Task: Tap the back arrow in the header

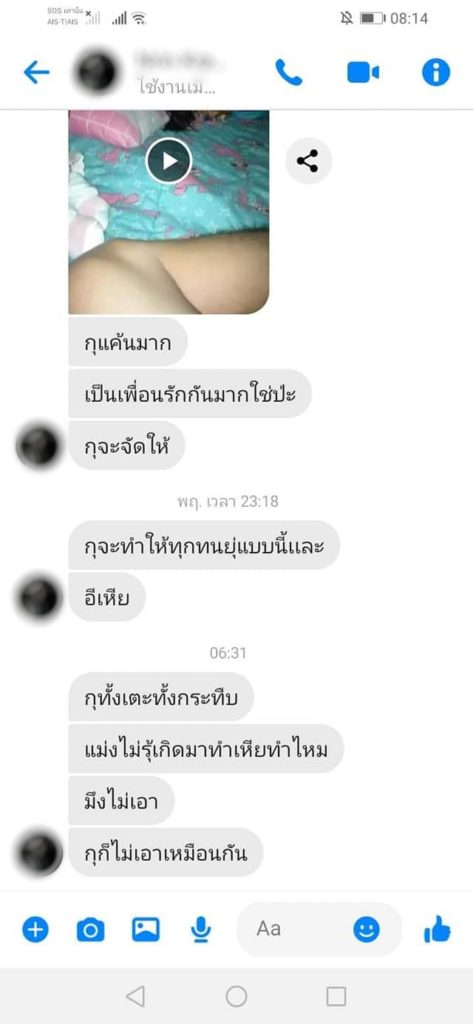Action: 36,72
